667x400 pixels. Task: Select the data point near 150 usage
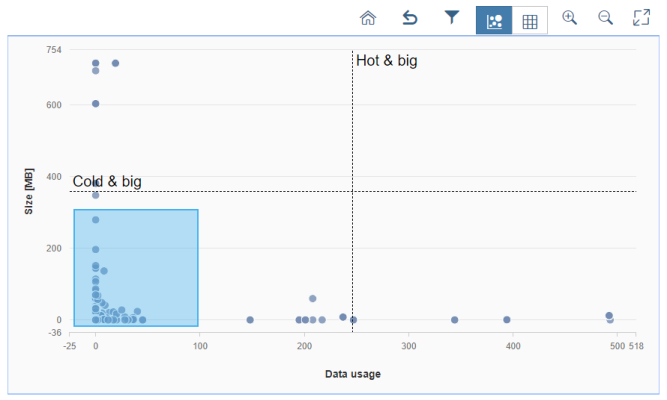tap(250, 320)
